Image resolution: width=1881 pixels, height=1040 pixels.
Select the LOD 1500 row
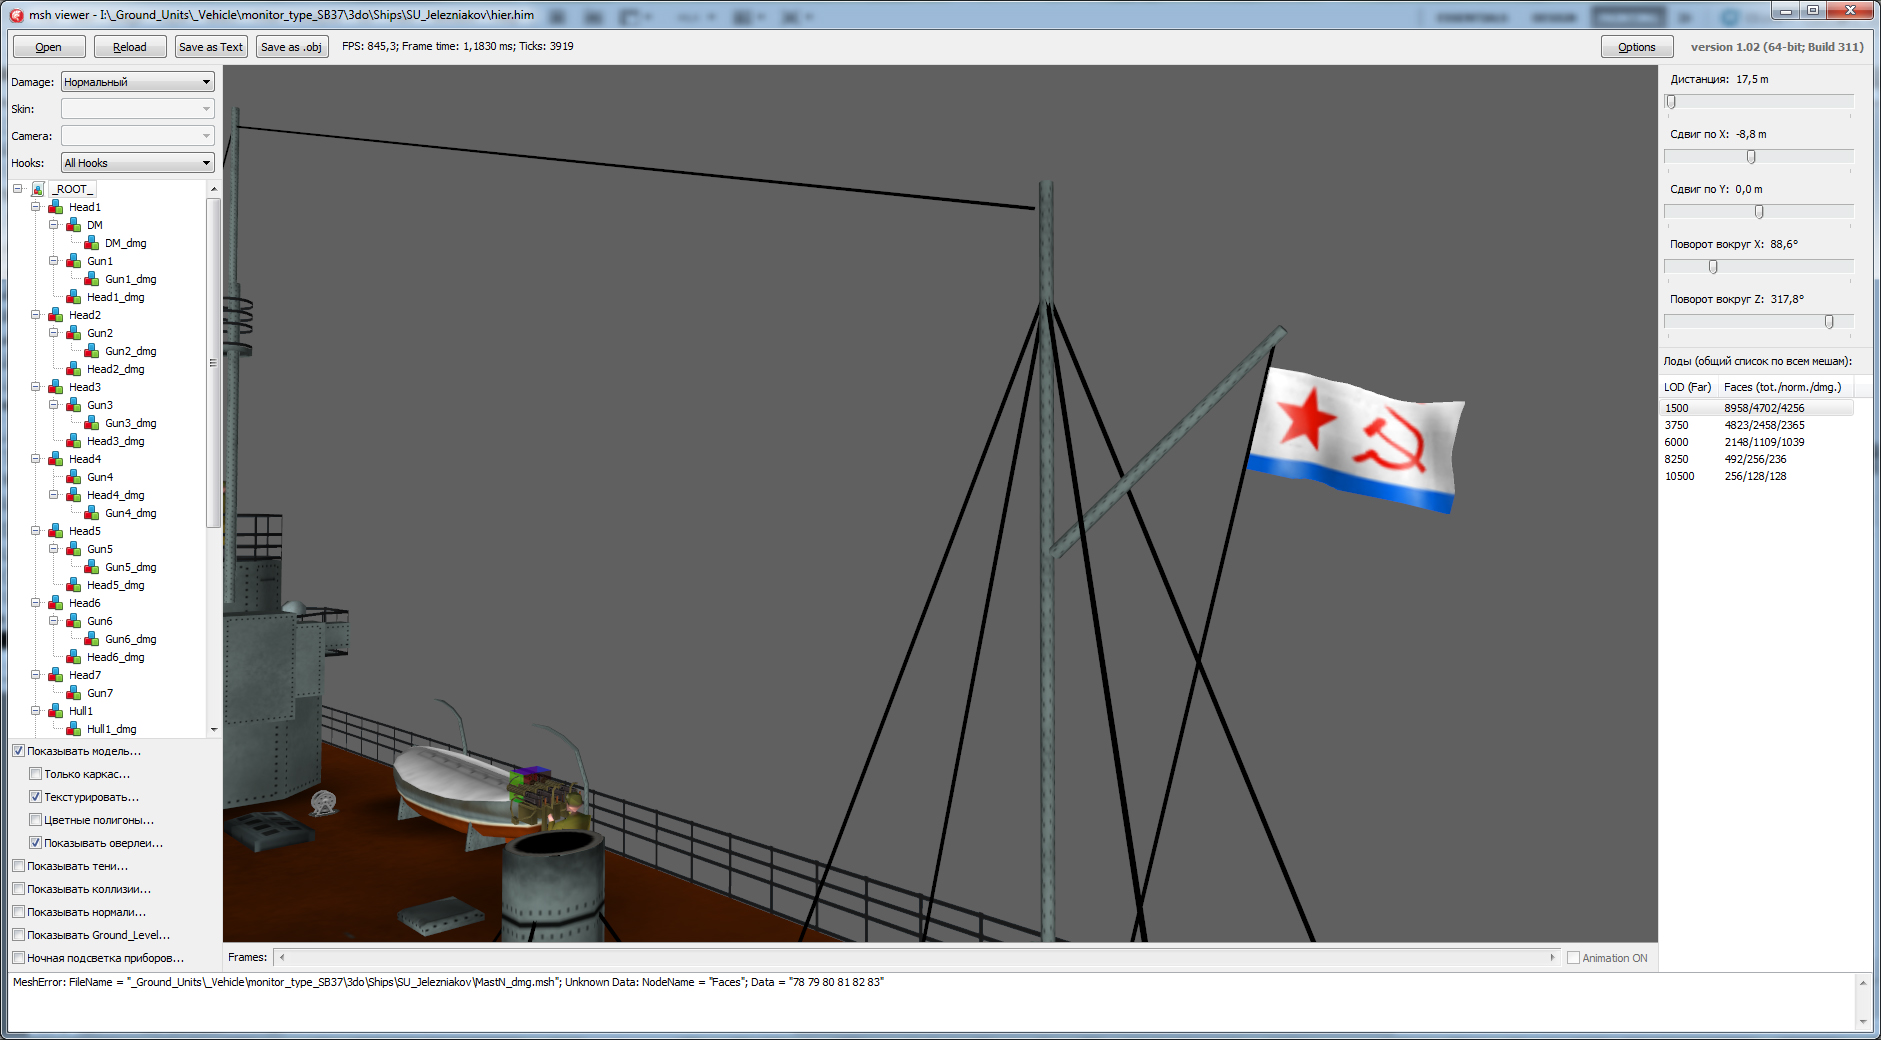(x=1758, y=408)
